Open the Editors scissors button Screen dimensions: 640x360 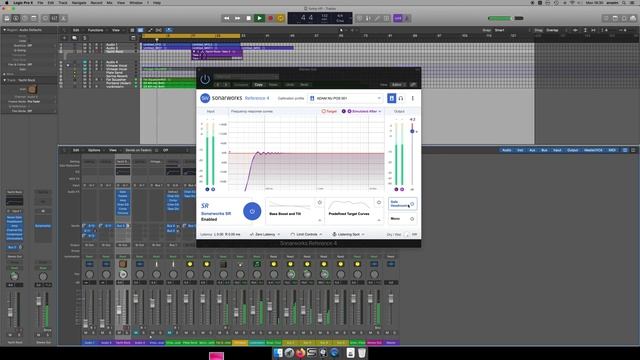click(x=63, y=18)
